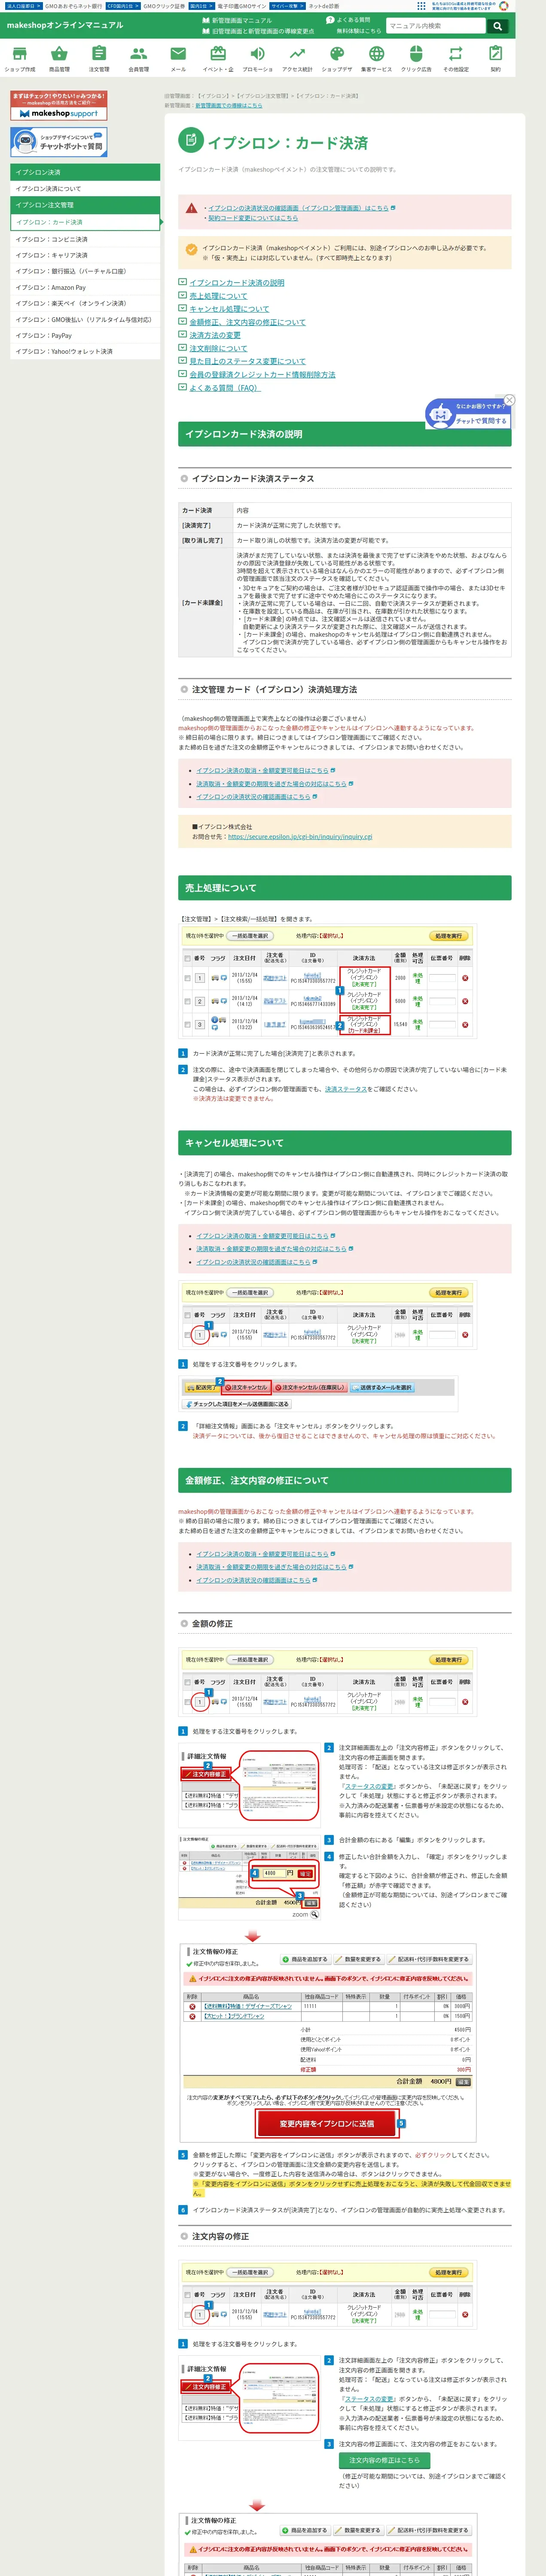Select sidebar item イプシロン：銀行振込（バーチャル口座）

coord(85,271)
